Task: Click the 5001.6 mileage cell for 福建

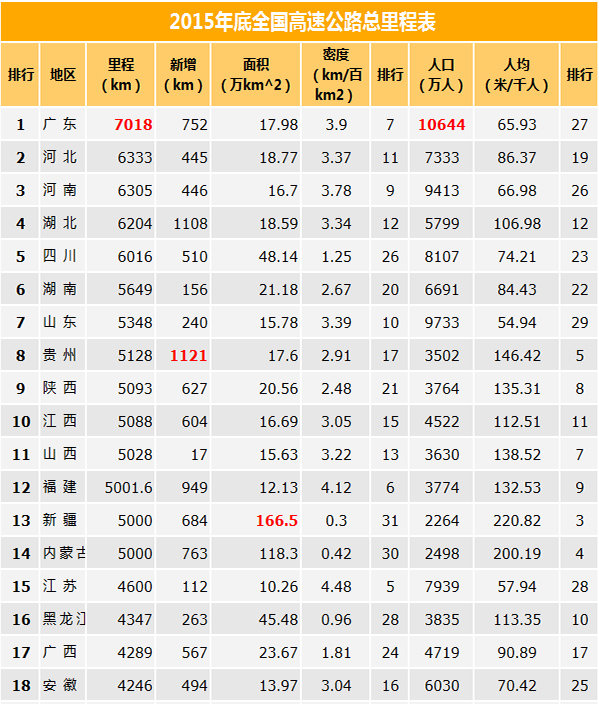Action: (128, 488)
